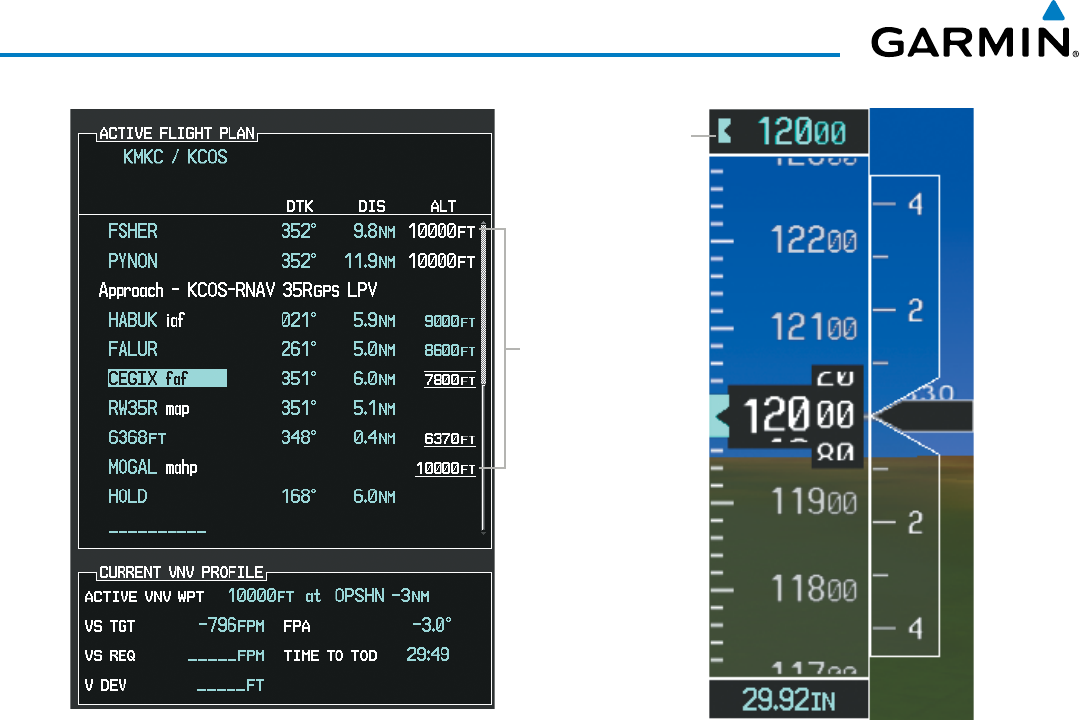This screenshot has width=1080, height=720.
Task: Select the PYNON waypoint
Action: (132, 261)
